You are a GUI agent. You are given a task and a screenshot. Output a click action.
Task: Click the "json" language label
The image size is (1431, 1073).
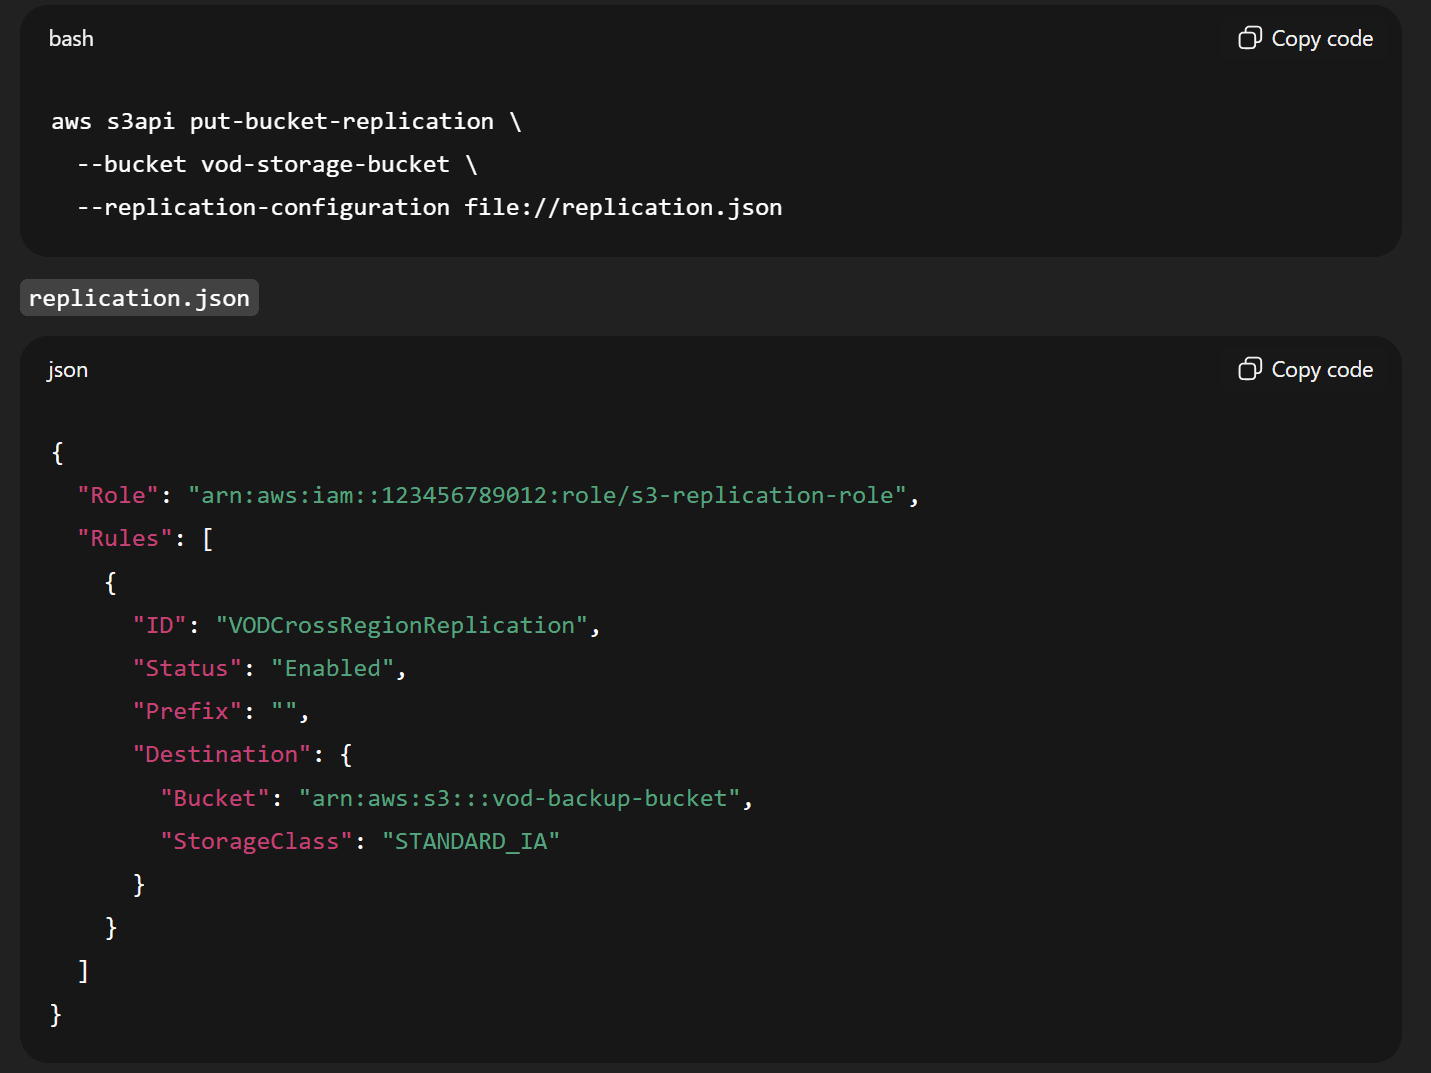click(67, 370)
